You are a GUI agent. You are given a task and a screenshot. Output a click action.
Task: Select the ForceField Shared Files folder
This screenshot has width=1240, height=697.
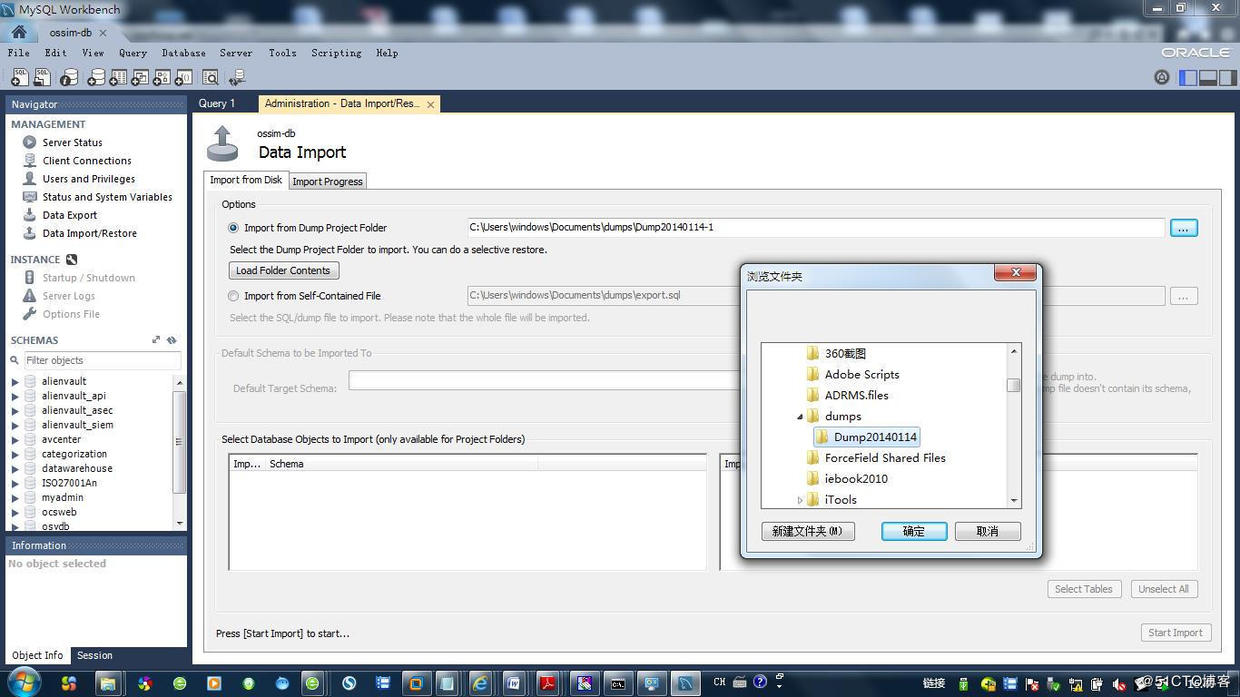(876, 458)
